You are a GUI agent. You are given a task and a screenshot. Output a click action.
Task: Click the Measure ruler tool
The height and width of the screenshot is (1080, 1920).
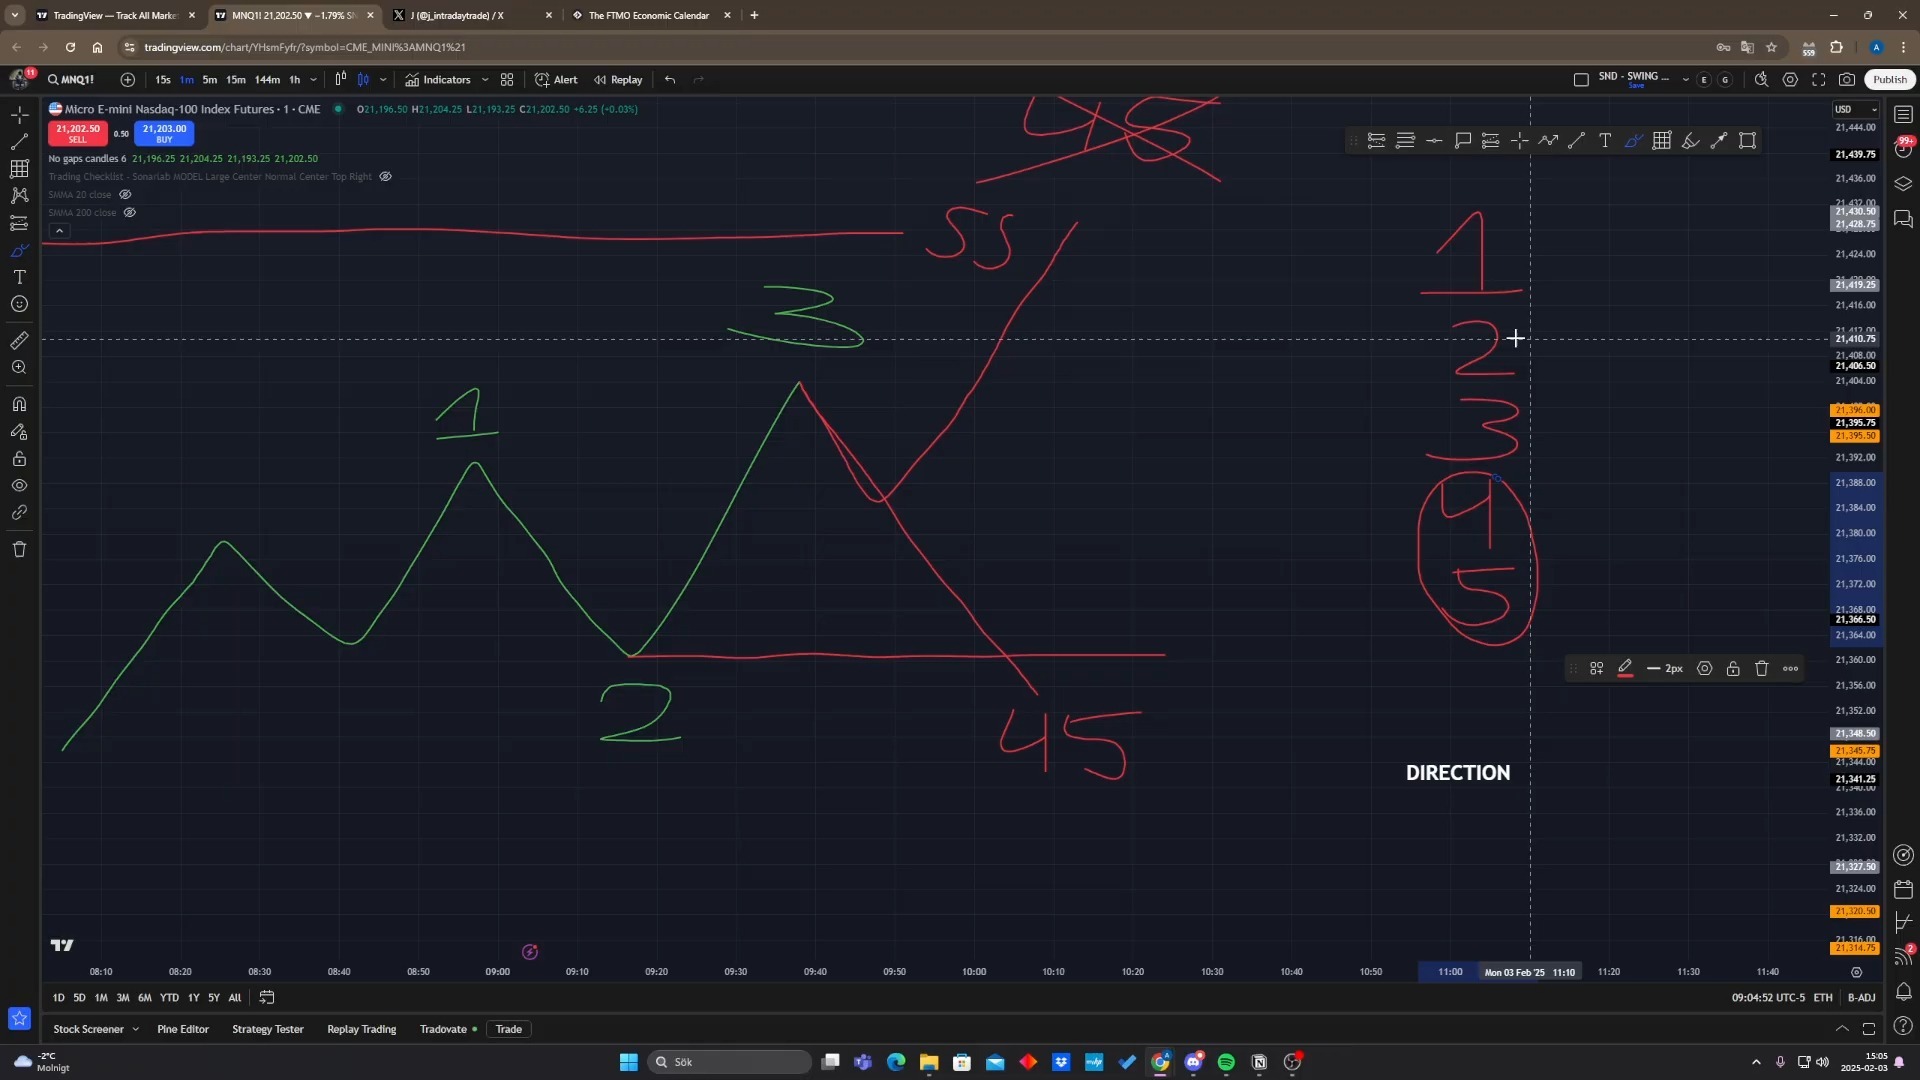click(19, 341)
